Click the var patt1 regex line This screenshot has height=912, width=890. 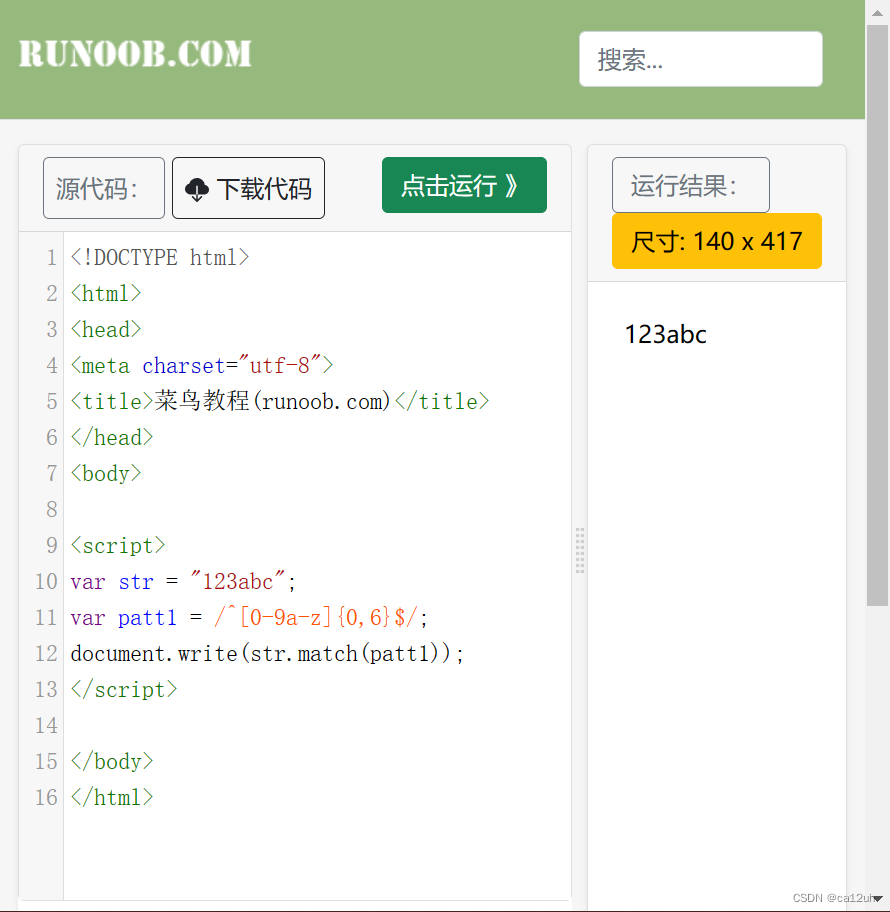249,617
